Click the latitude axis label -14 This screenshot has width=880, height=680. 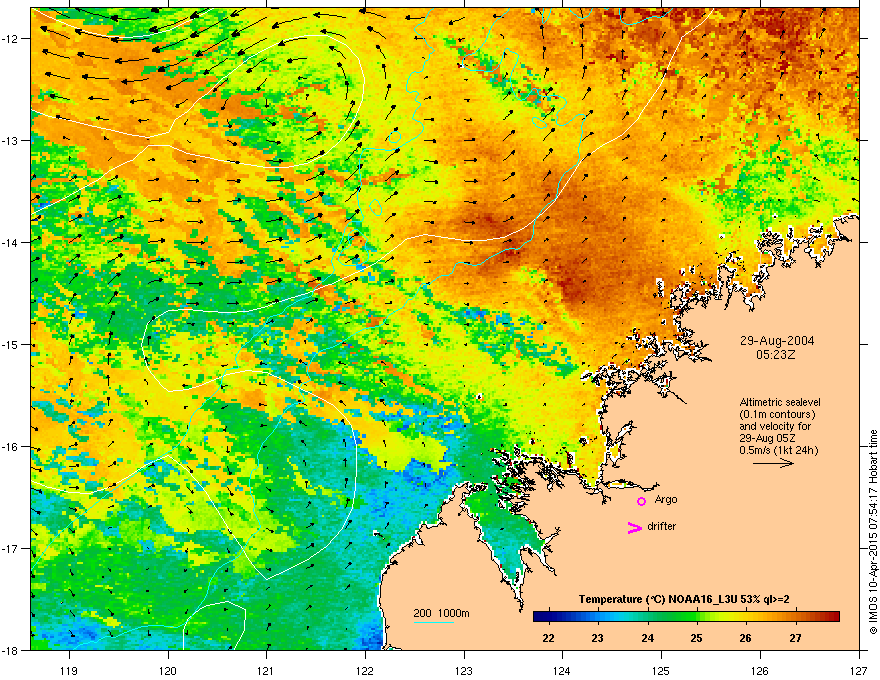[x=11, y=242]
